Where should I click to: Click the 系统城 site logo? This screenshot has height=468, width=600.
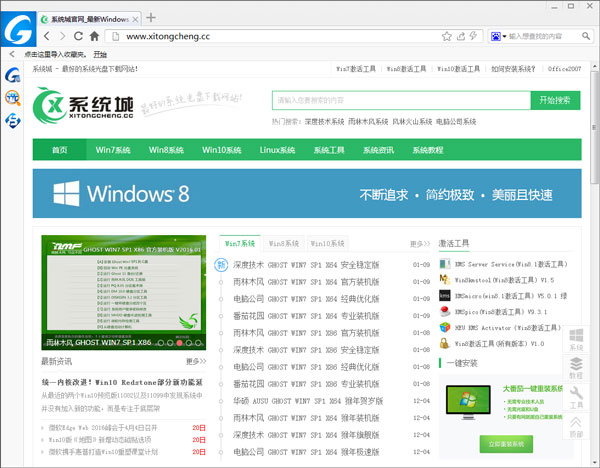[83, 105]
